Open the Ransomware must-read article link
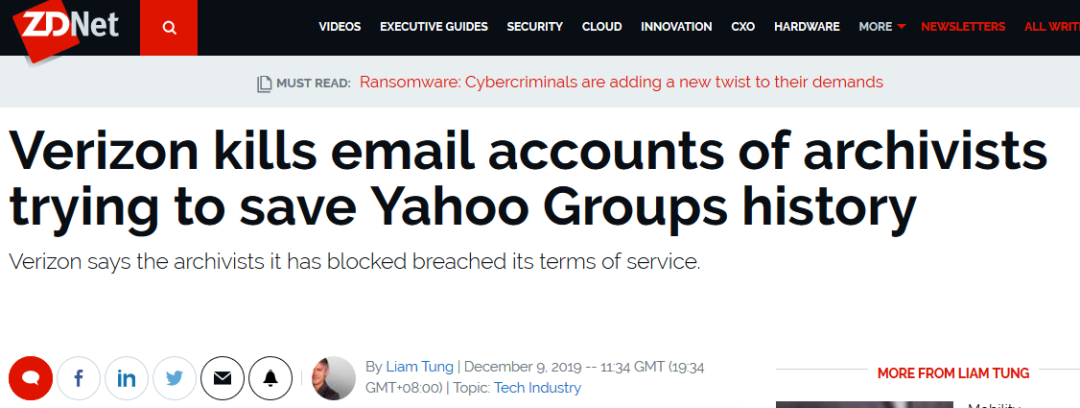1080x408 pixels. click(621, 82)
